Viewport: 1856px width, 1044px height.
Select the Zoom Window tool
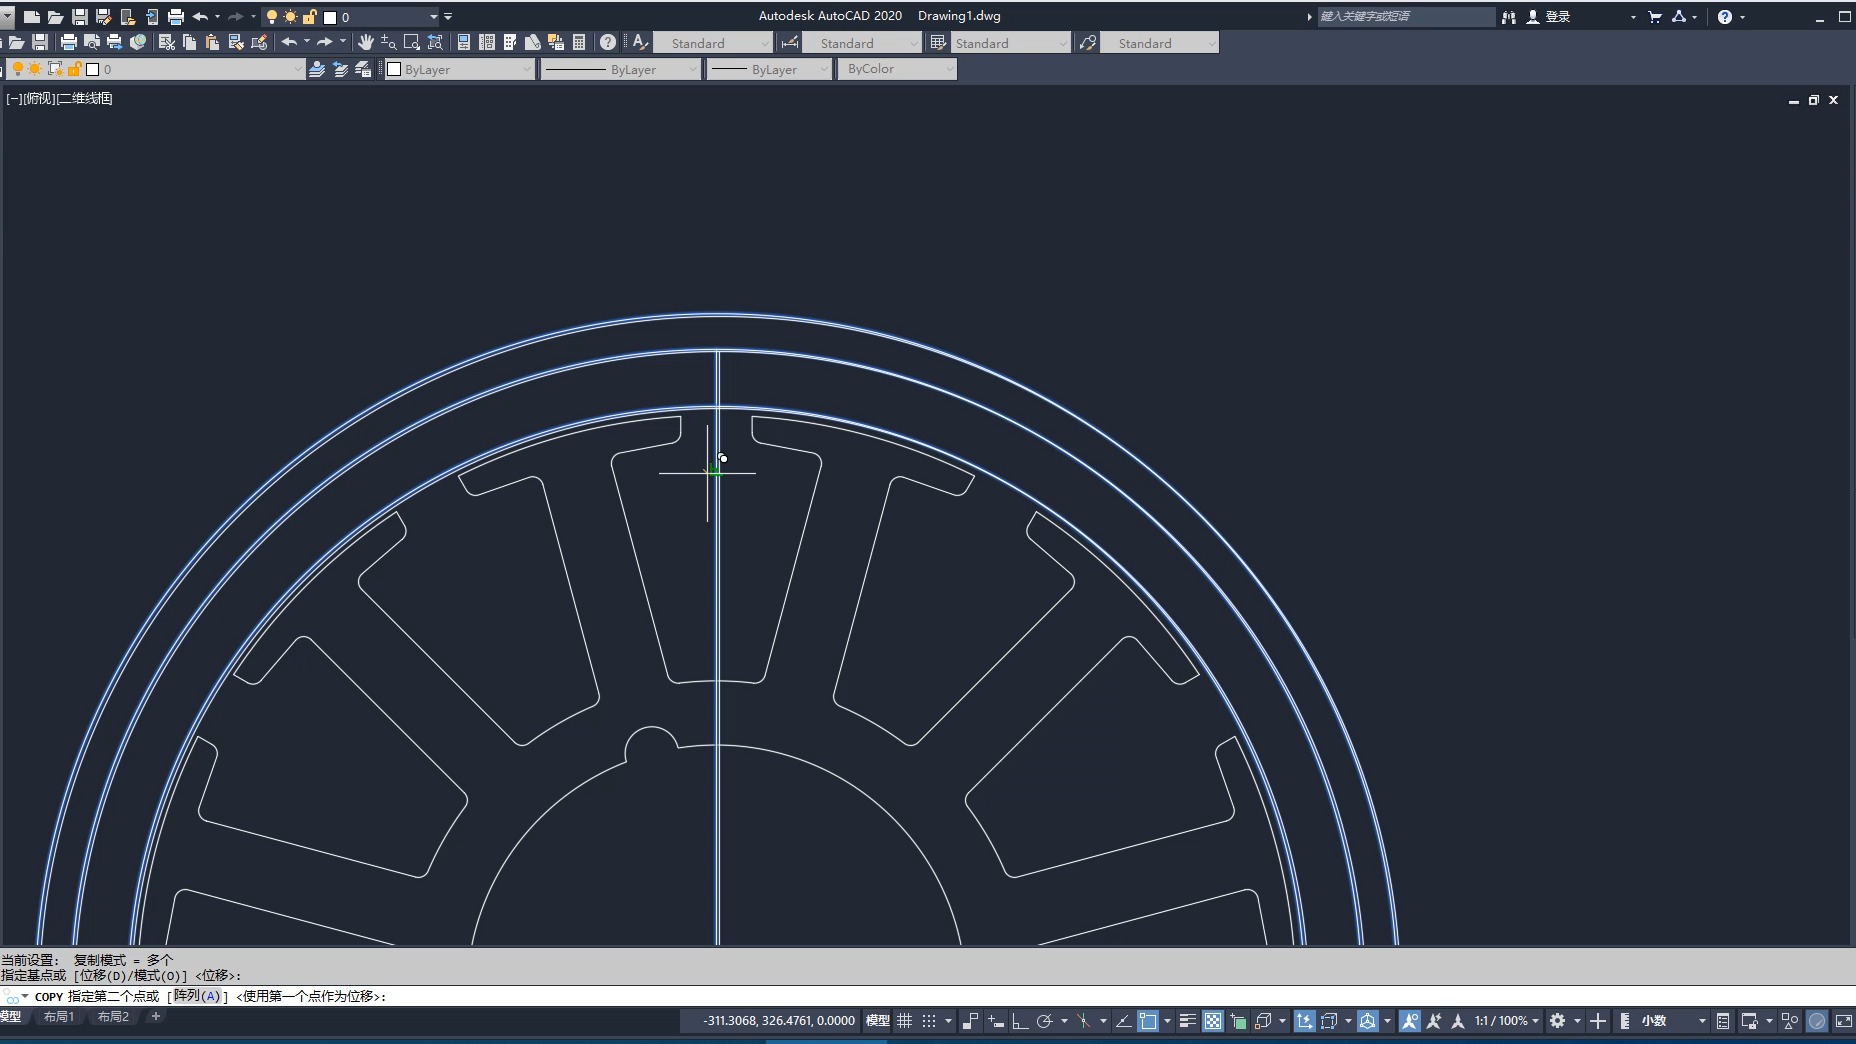click(x=412, y=42)
